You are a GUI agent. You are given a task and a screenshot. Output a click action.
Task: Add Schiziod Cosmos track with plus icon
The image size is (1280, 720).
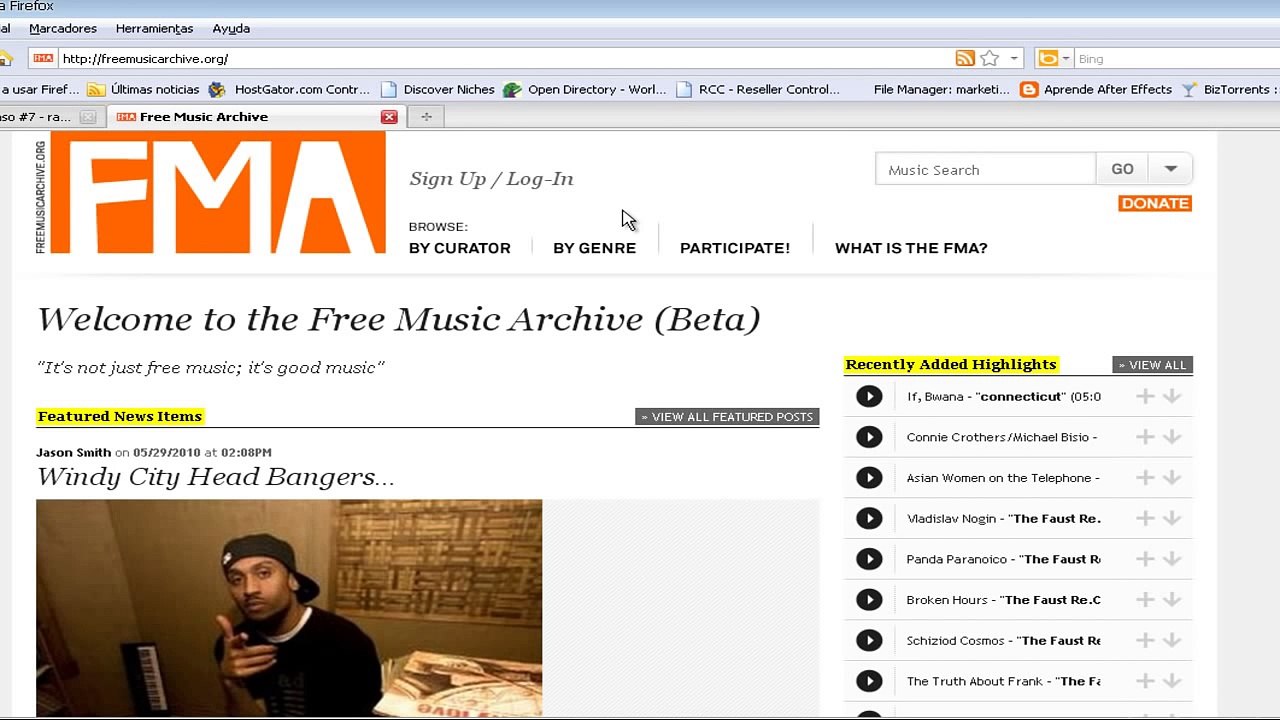click(1145, 640)
